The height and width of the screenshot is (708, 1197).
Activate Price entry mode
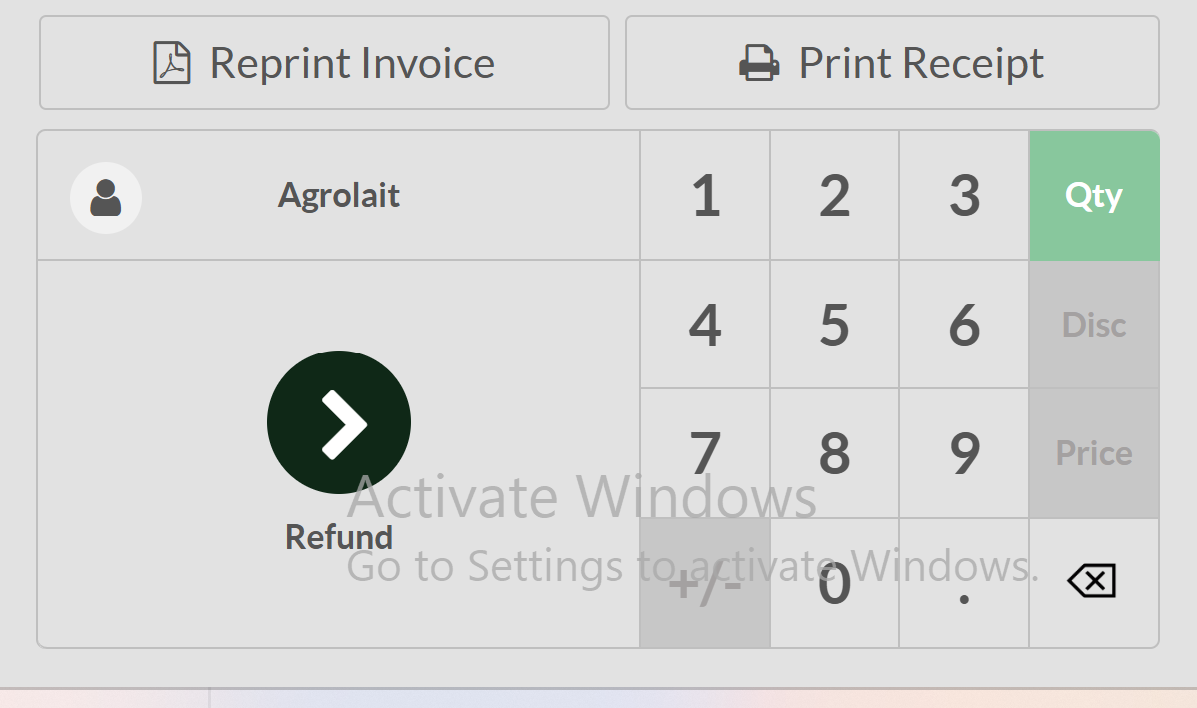(1094, 452)
